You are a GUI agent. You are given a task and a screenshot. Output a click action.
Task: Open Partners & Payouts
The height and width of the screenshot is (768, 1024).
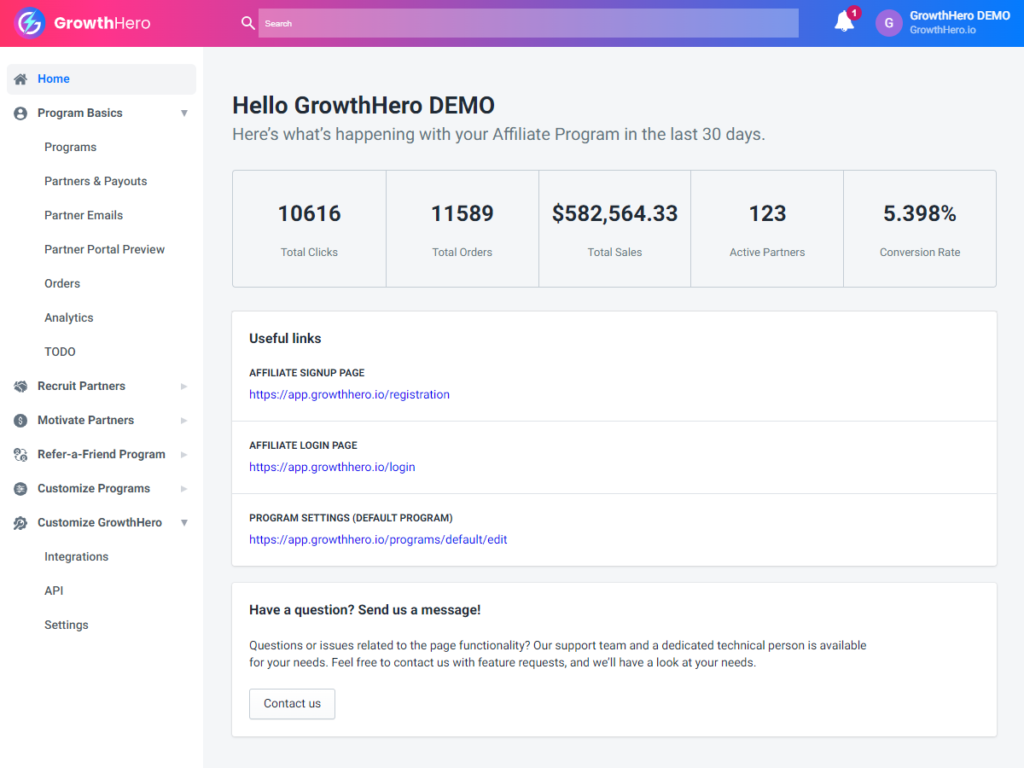pos(95,181)
